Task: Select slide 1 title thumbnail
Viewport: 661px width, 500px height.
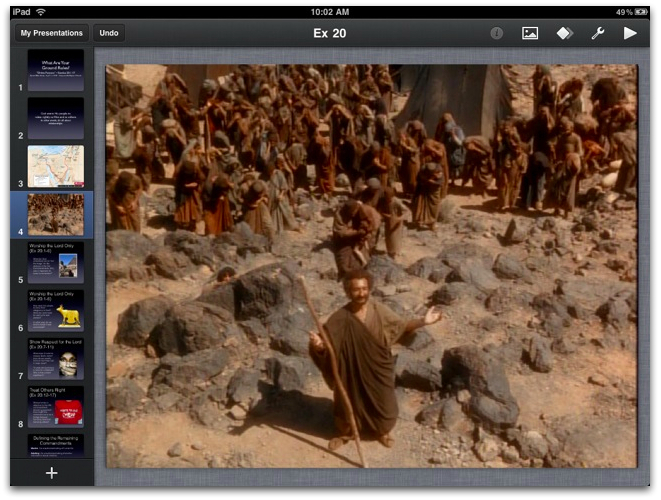Action: (x=56, y=70)
